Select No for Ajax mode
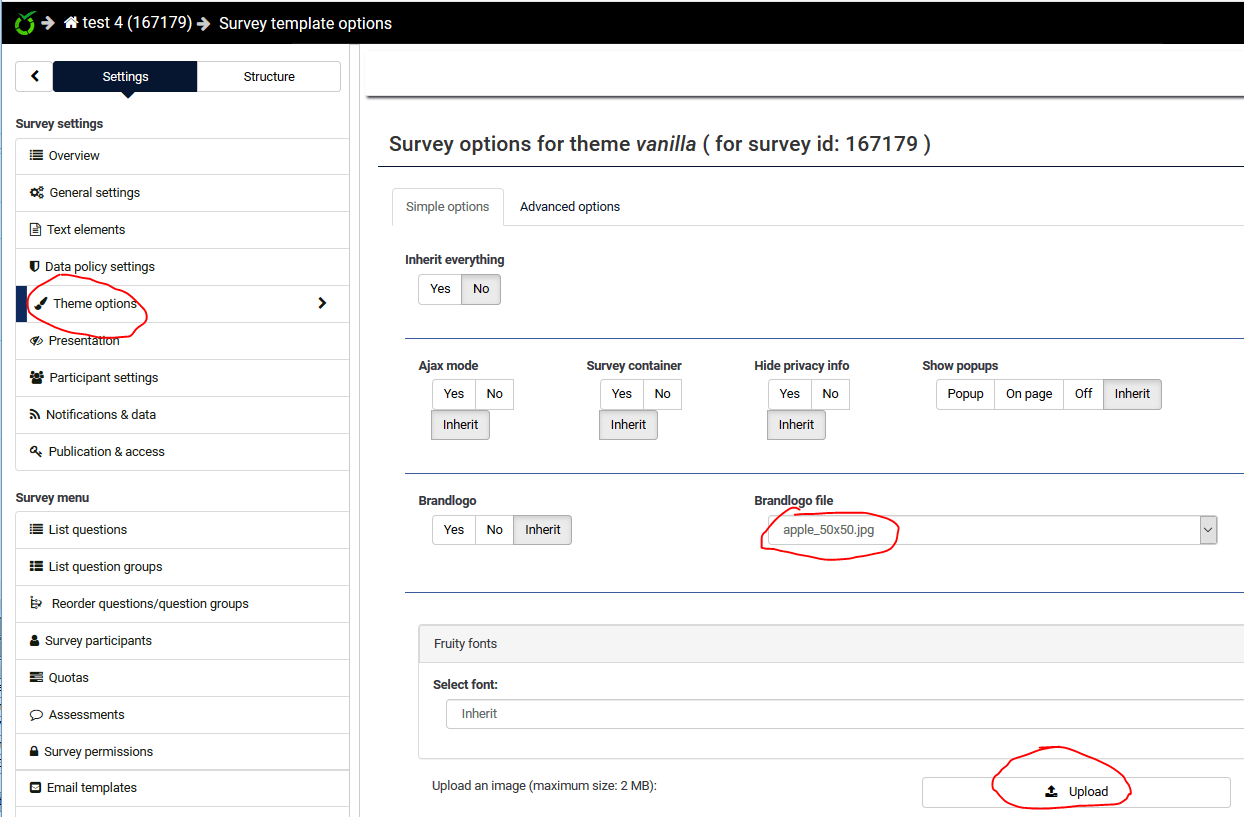 click(x=494, y=394)
